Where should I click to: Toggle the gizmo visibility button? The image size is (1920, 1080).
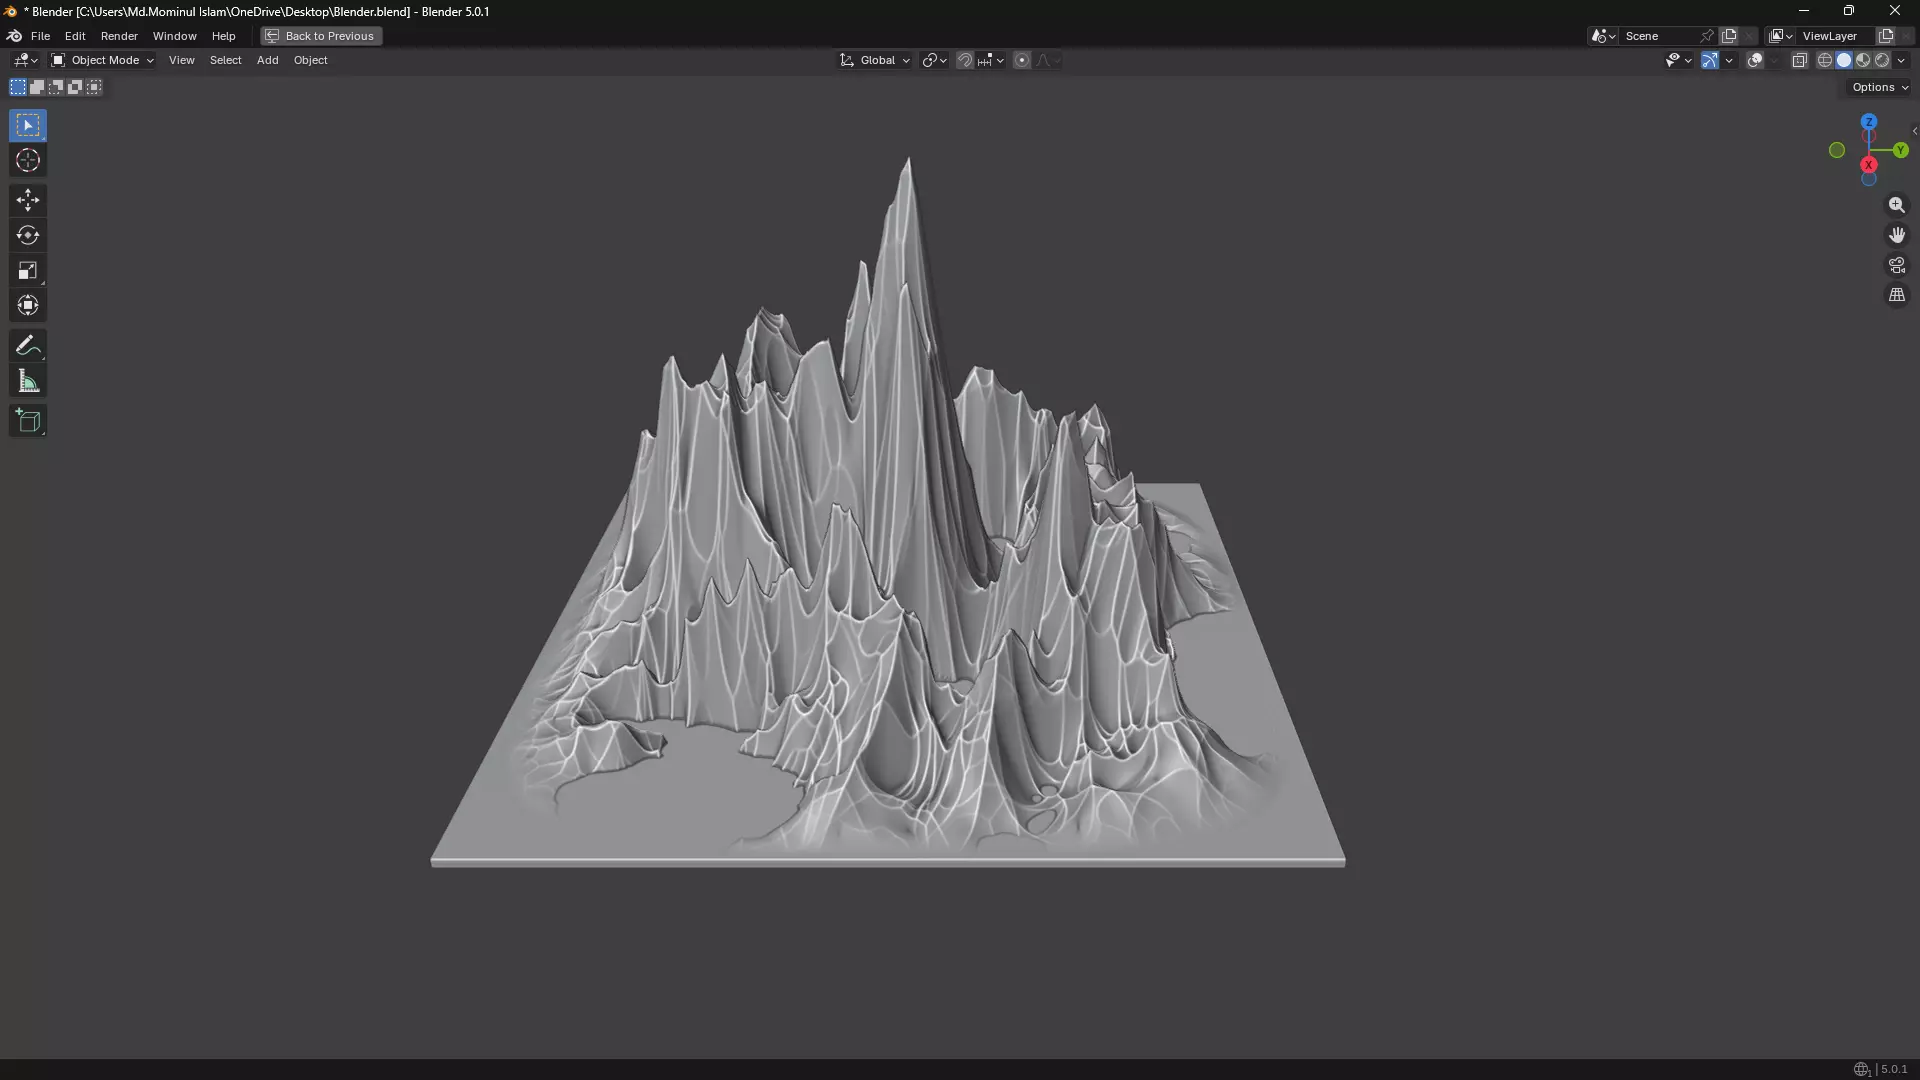pyautogui.click(x=1710, y=60)
